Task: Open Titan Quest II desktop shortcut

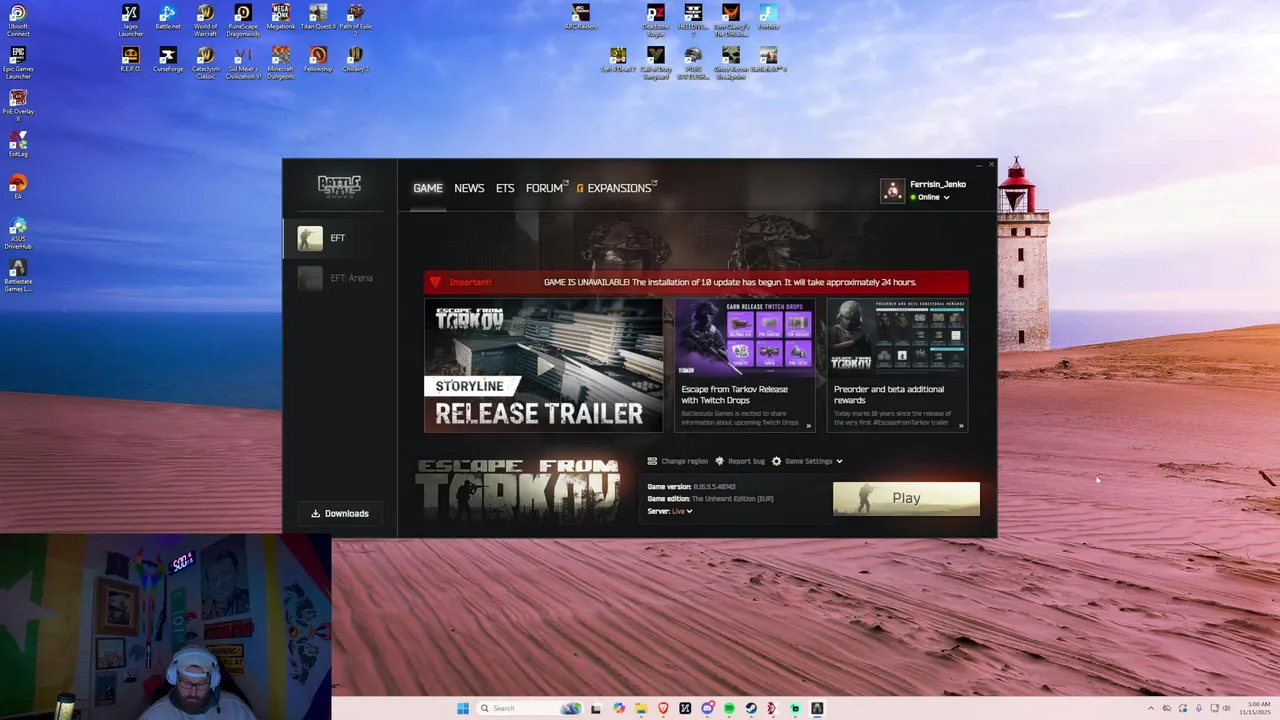Action: point(318,18)
